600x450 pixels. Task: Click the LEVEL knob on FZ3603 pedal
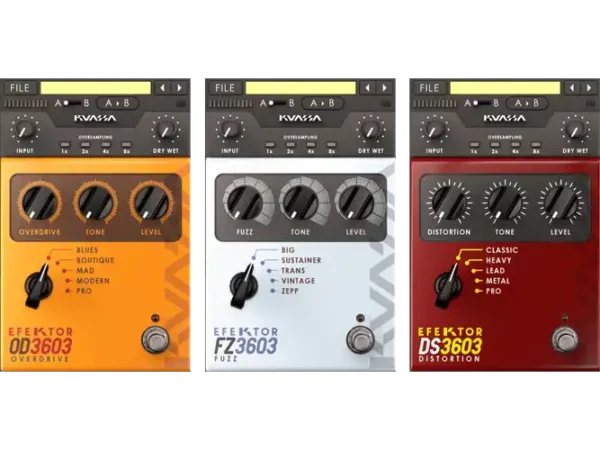click(x=356, y=202)
